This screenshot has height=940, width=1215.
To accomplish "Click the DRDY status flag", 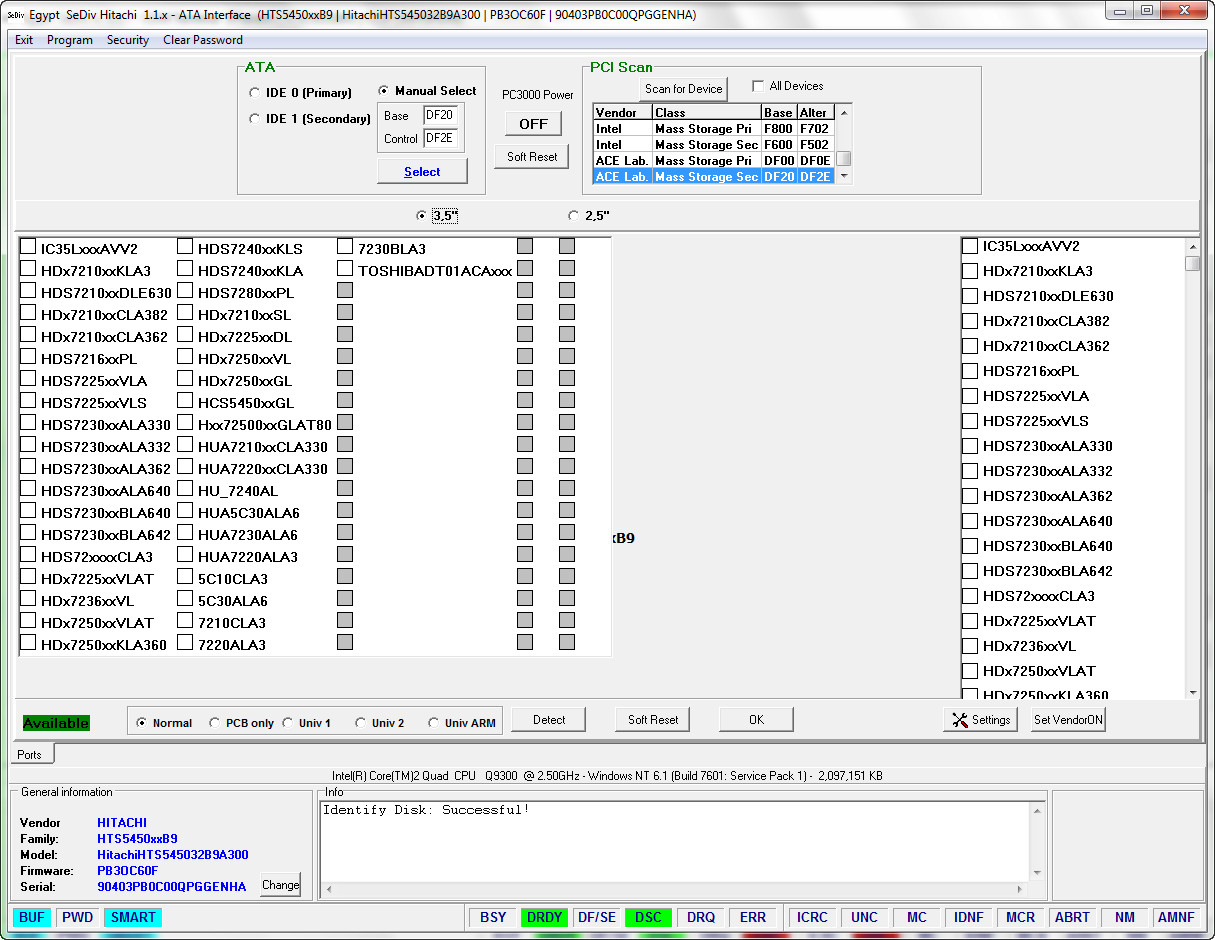I will (544, 917).
